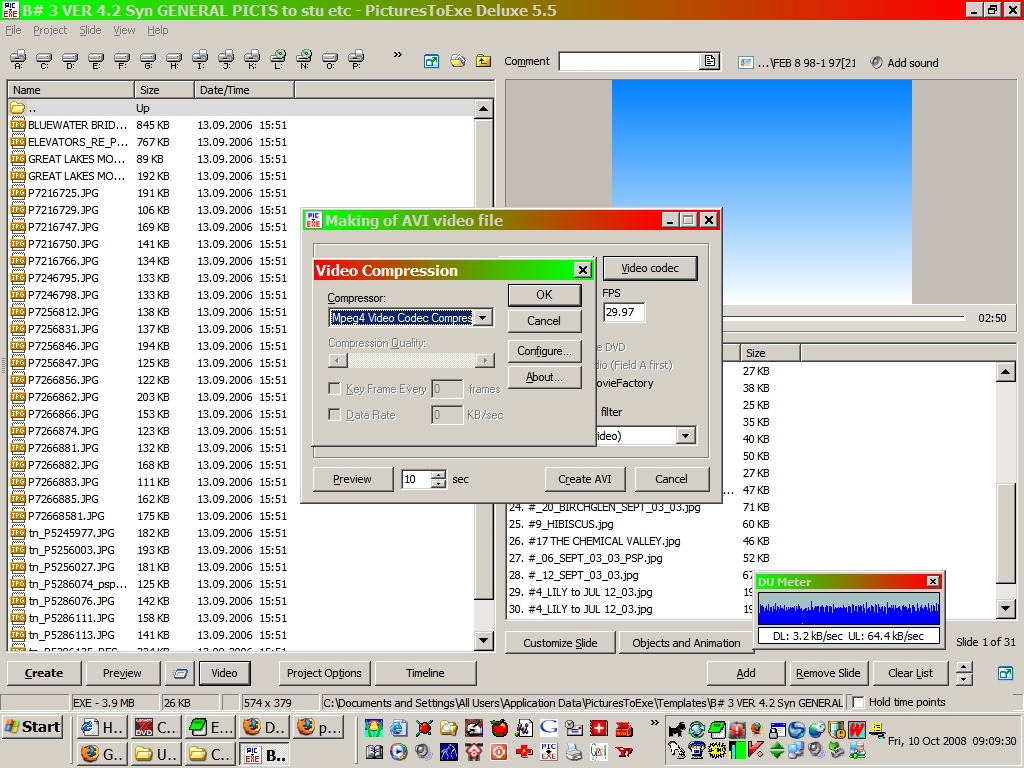
Task: Click the Compression Quality slider track
Action: coord(410,361)
